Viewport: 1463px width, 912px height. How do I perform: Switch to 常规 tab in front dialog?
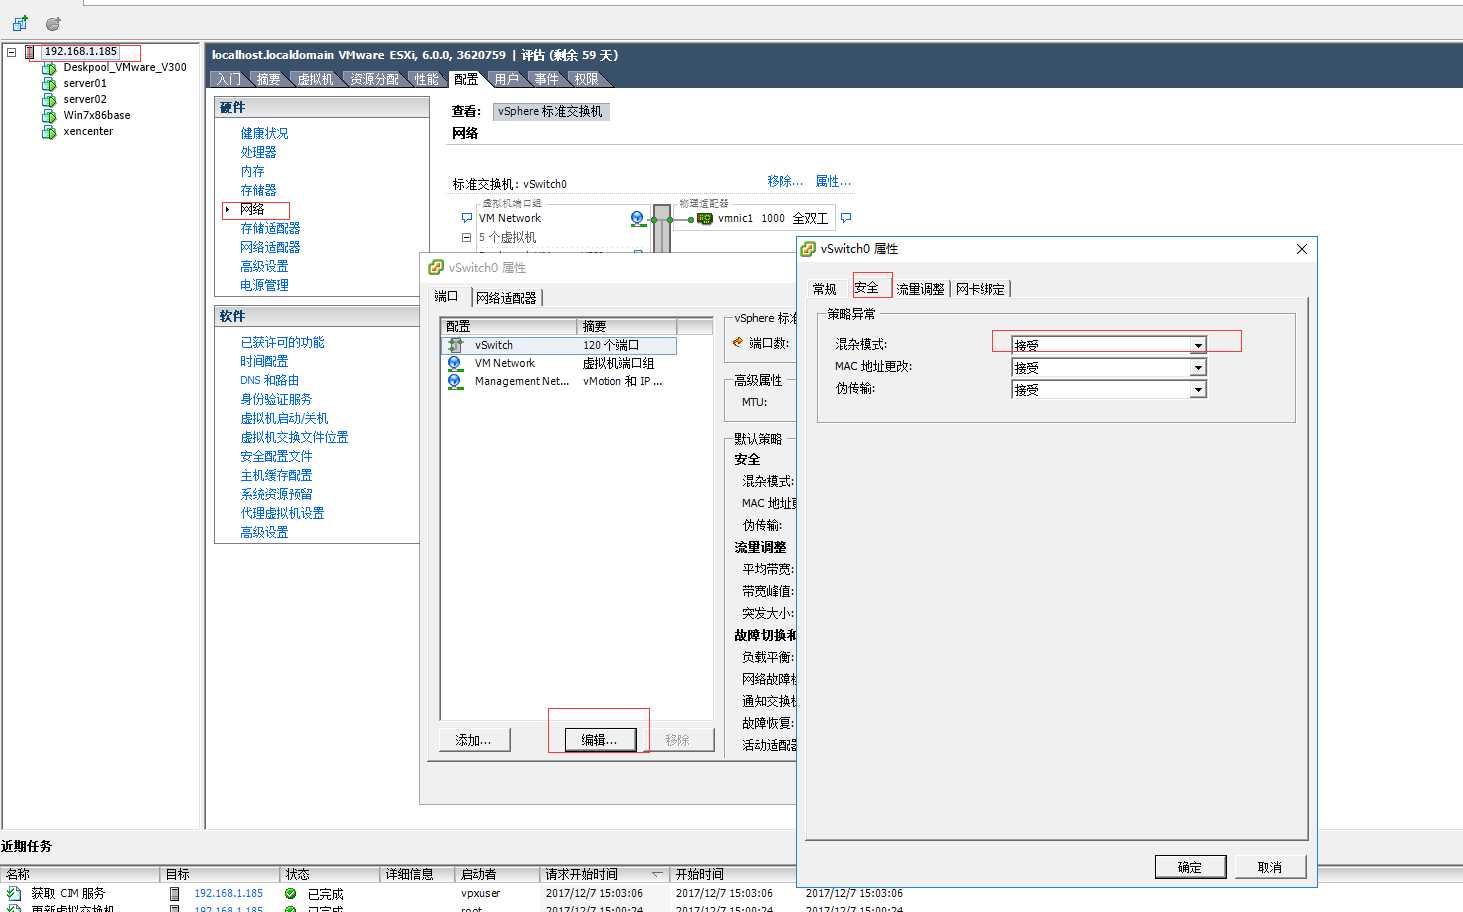(x=824, y=289)
